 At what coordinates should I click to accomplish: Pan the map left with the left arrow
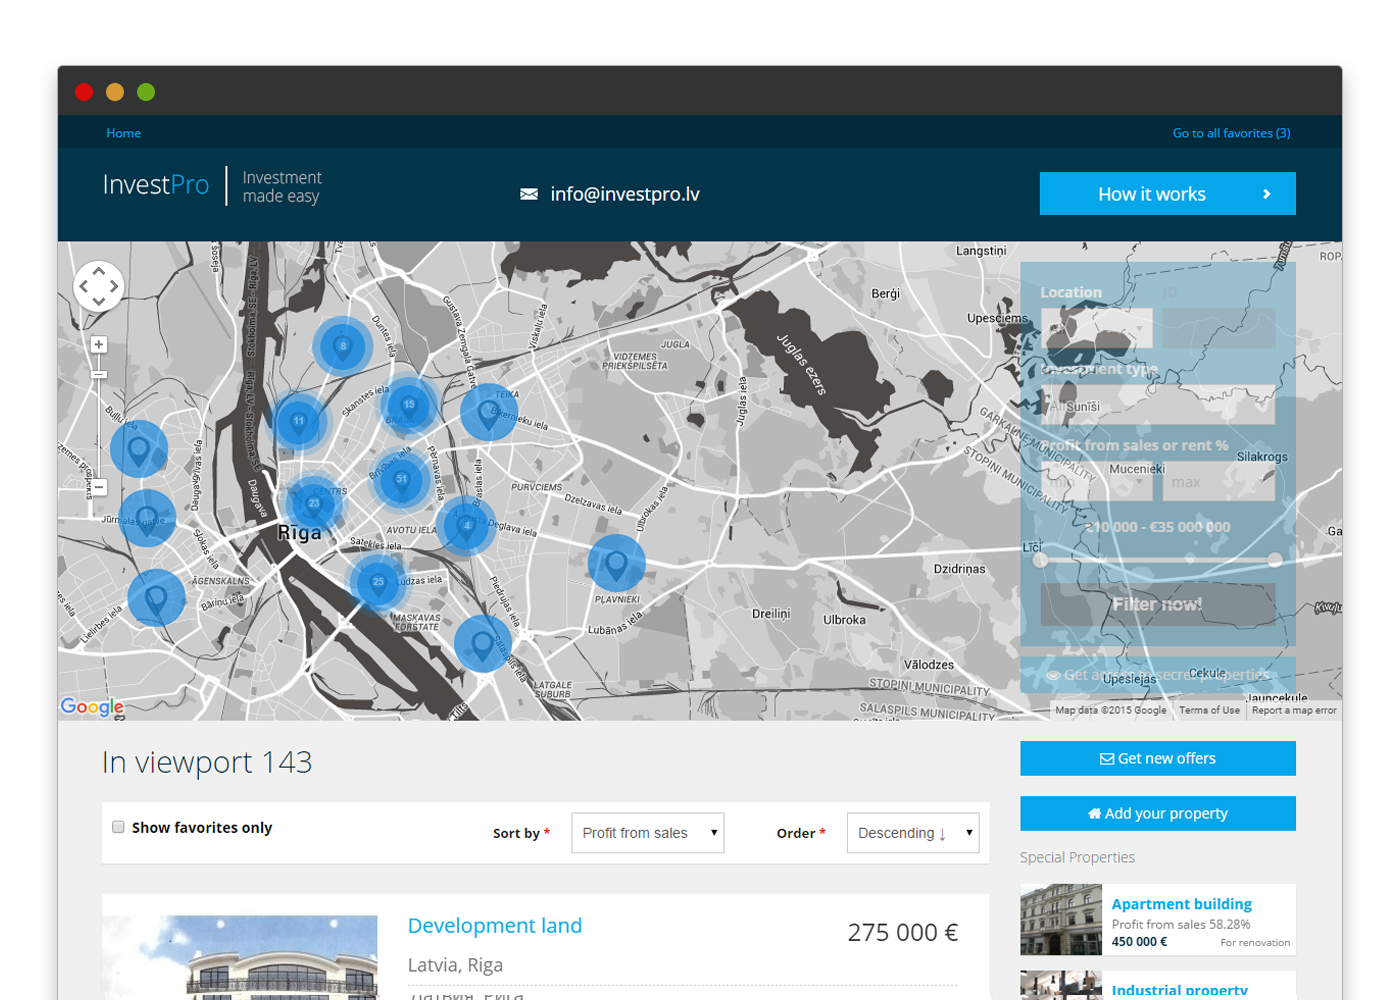pos(83,287)
